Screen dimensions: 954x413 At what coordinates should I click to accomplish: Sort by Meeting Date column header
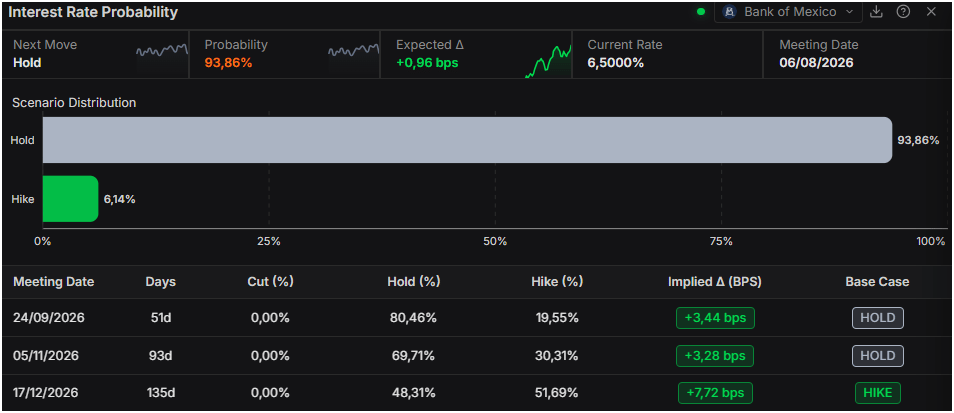click(54, 282)
